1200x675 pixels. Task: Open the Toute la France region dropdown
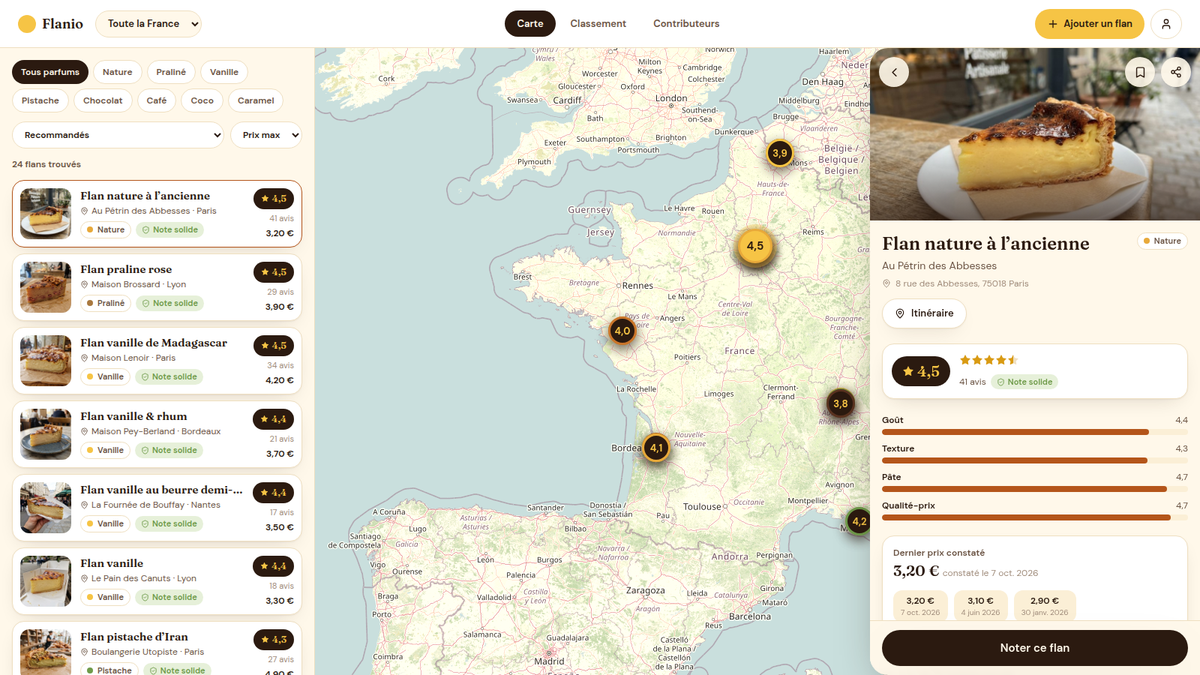148,24
